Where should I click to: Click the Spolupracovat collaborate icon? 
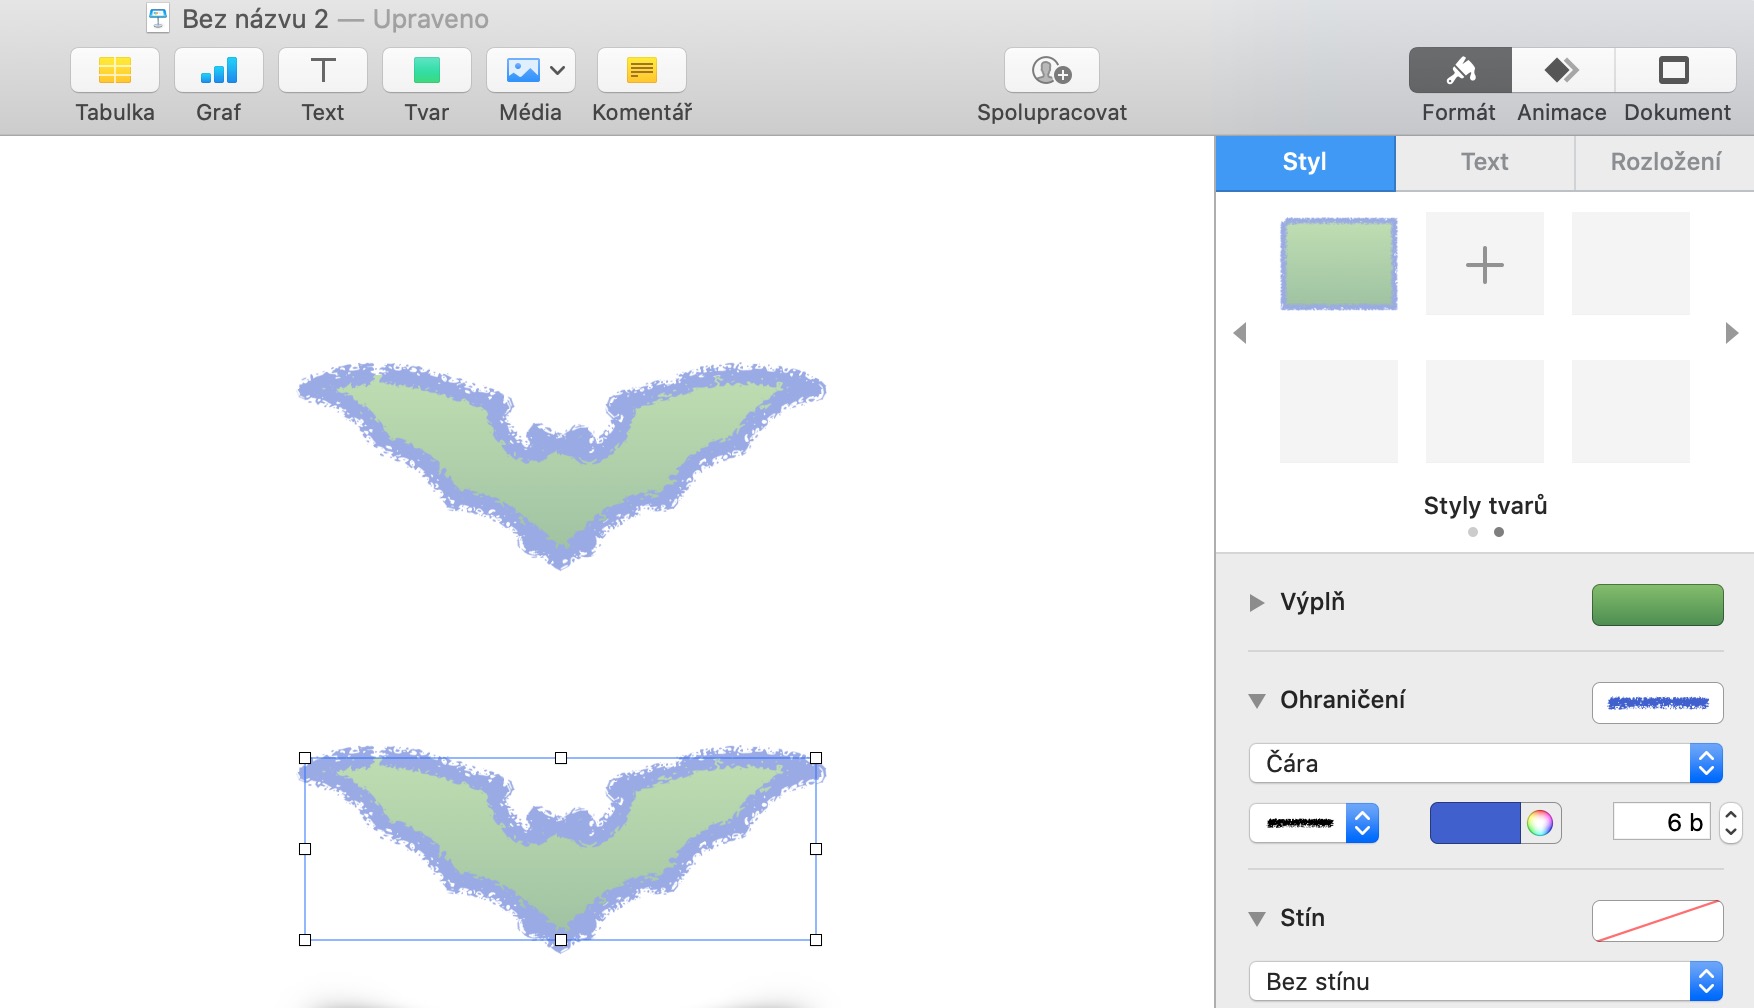[x=1051, y=71]
